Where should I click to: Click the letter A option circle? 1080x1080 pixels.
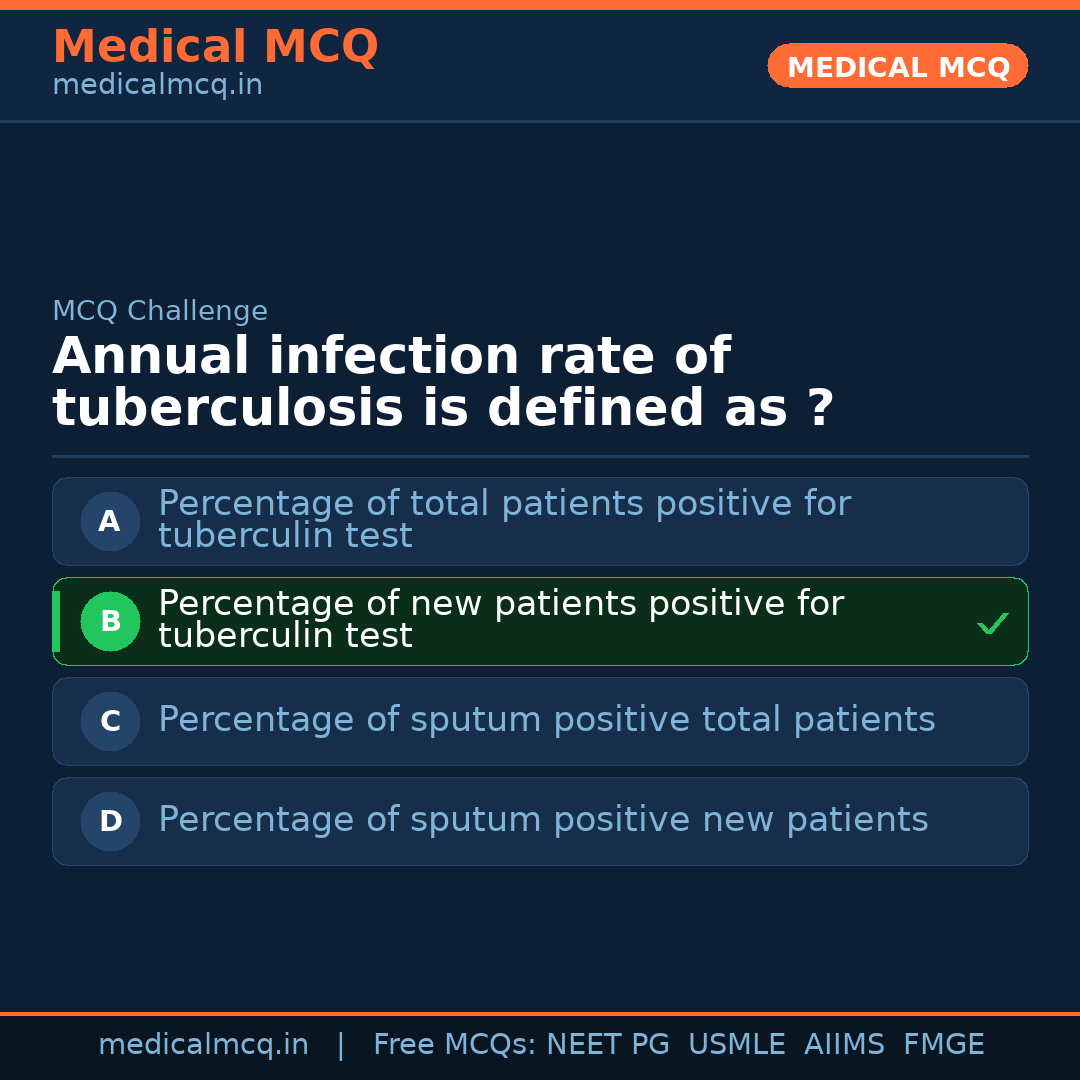coord(110,521)
